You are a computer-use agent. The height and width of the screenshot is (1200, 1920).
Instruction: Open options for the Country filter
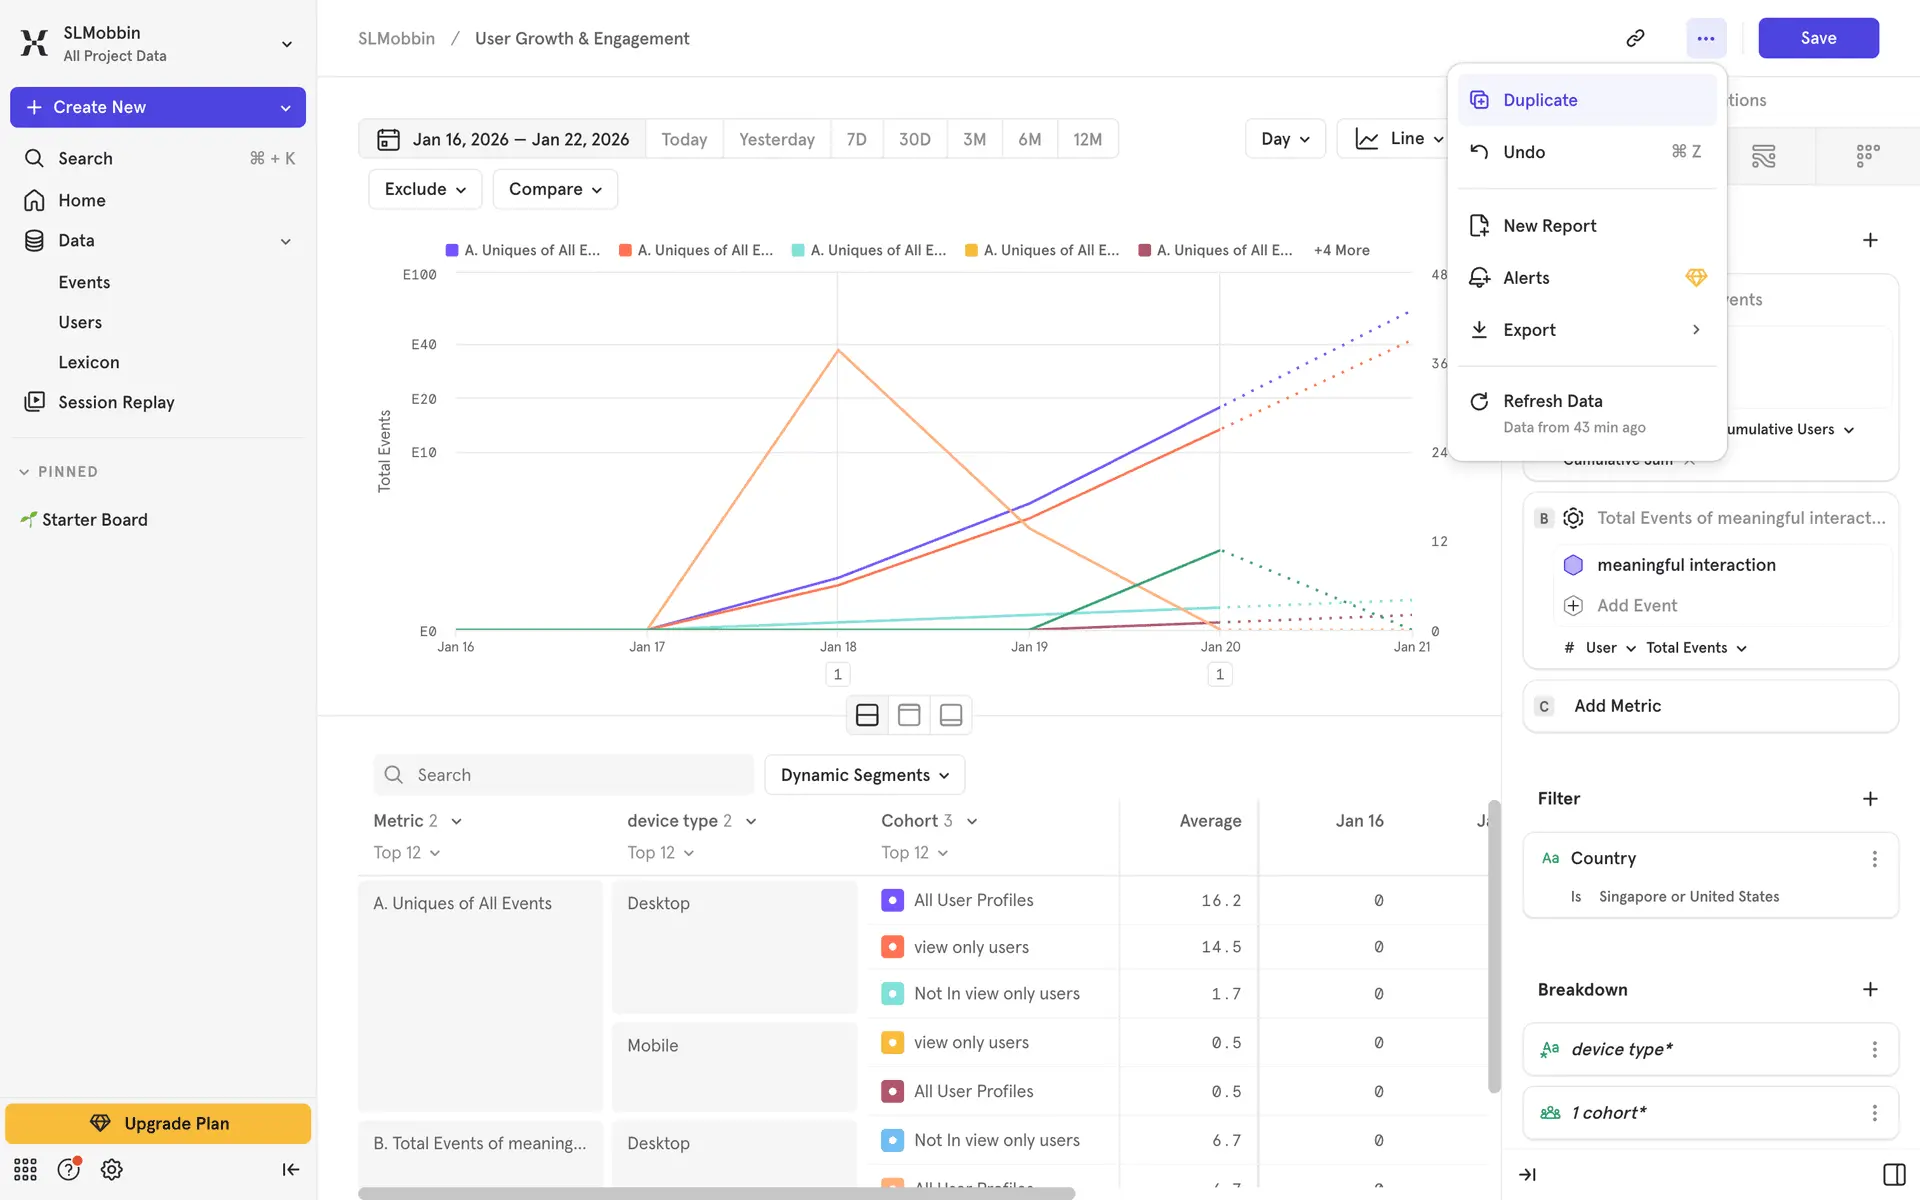[1874, 859]
